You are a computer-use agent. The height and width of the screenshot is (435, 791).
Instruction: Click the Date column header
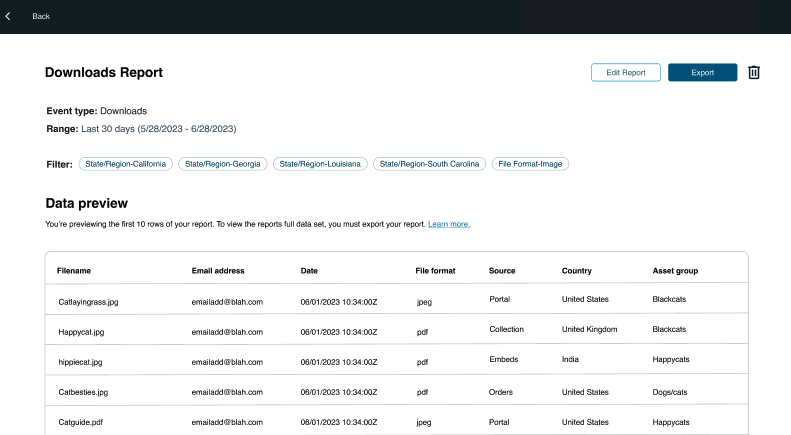[309, 271]
